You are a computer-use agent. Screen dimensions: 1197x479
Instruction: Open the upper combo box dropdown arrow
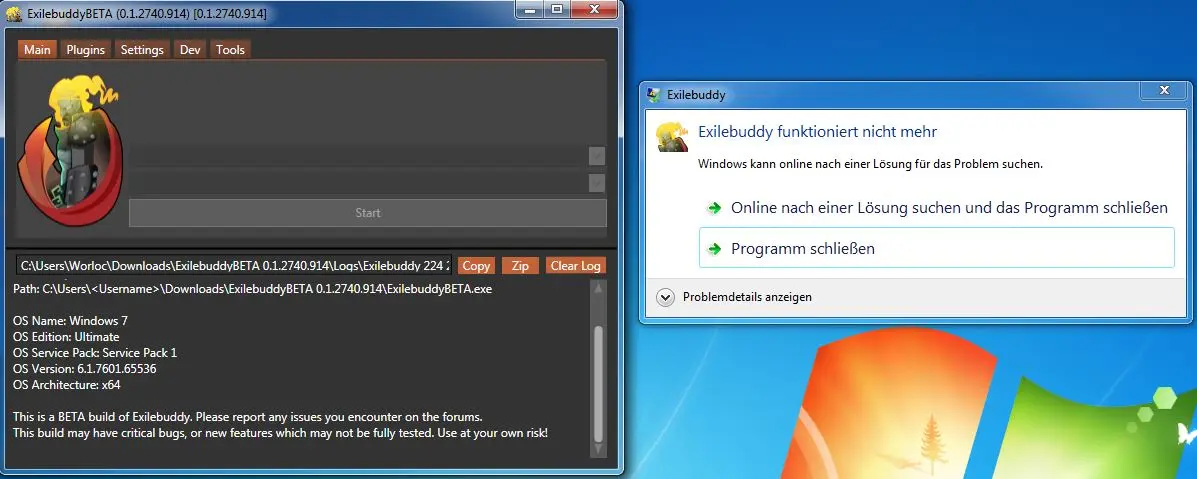(597, 156)
